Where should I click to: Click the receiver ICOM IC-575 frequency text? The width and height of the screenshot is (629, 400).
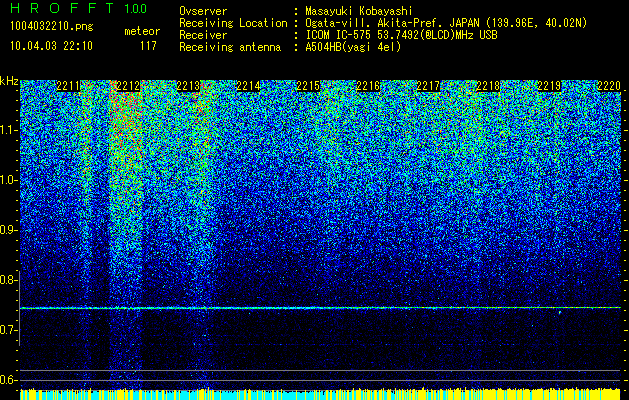click(x=401, y=35)
